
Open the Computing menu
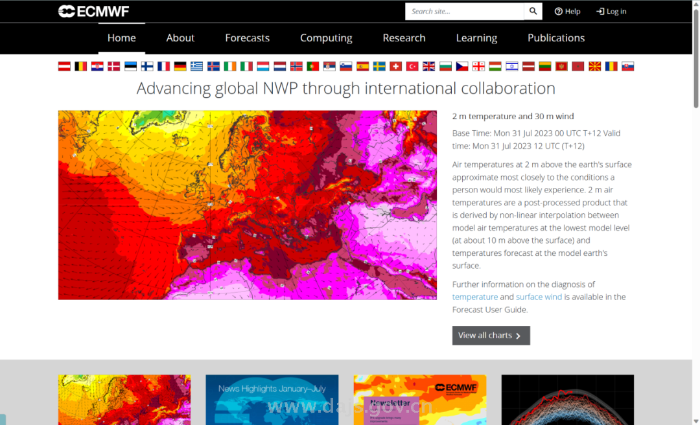[x=326, y=38]
